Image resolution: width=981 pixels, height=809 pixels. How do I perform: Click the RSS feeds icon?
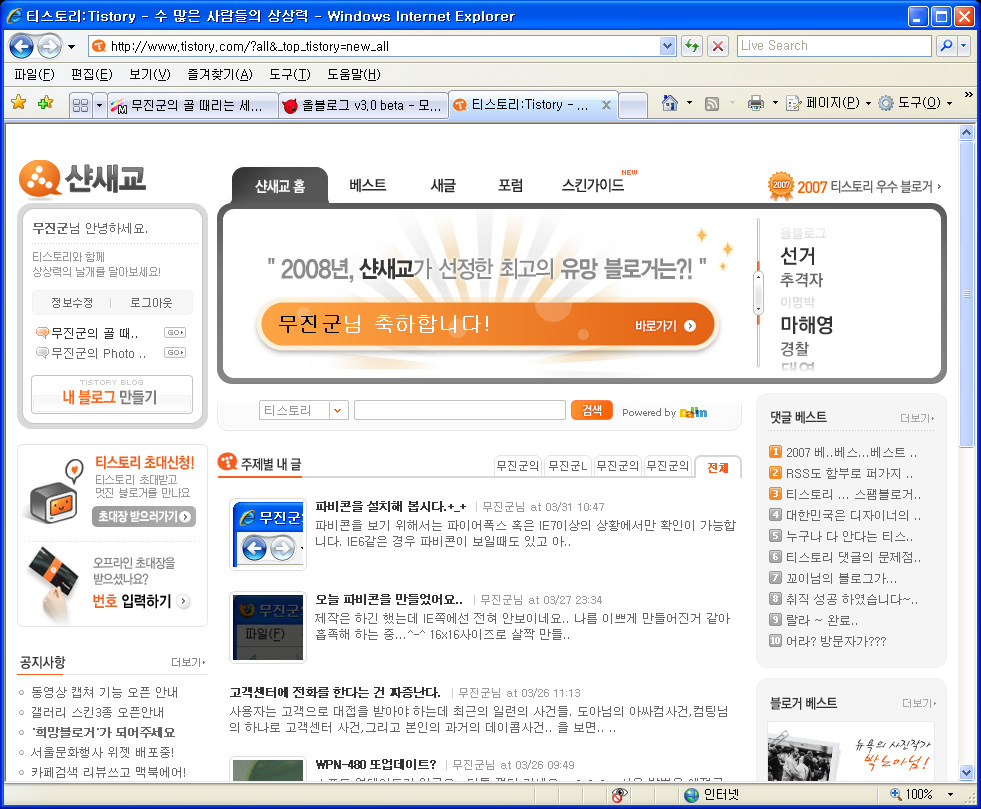point(712,103)
